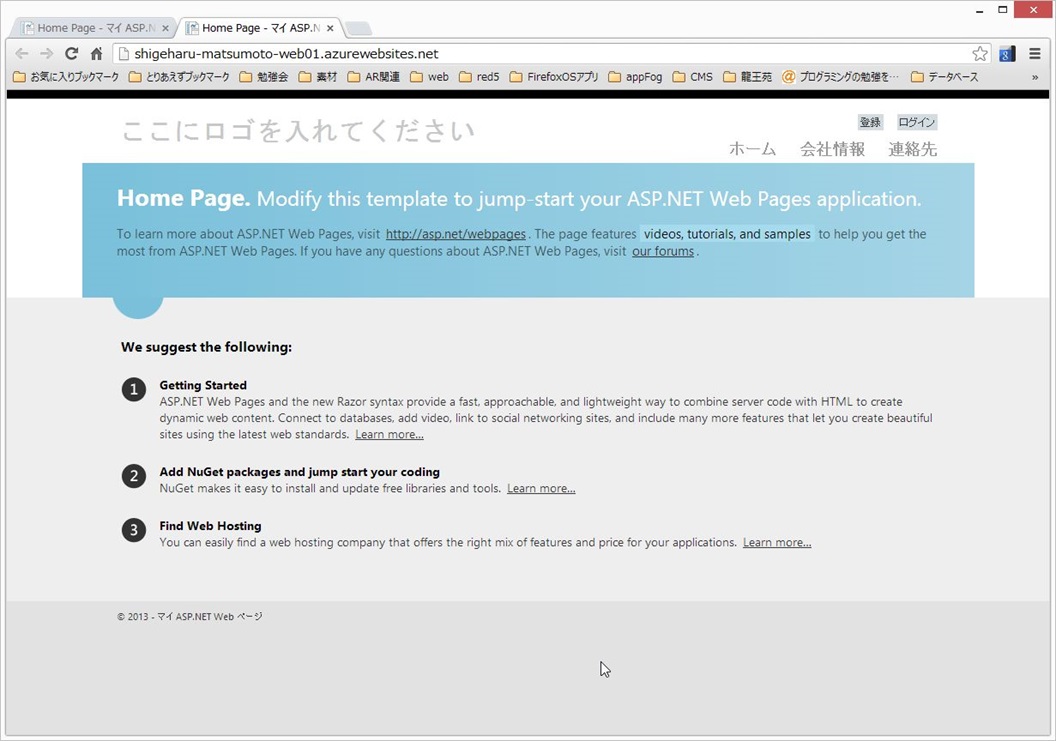Maximize the browser window
The image size is (1056, 741).
1003,10
